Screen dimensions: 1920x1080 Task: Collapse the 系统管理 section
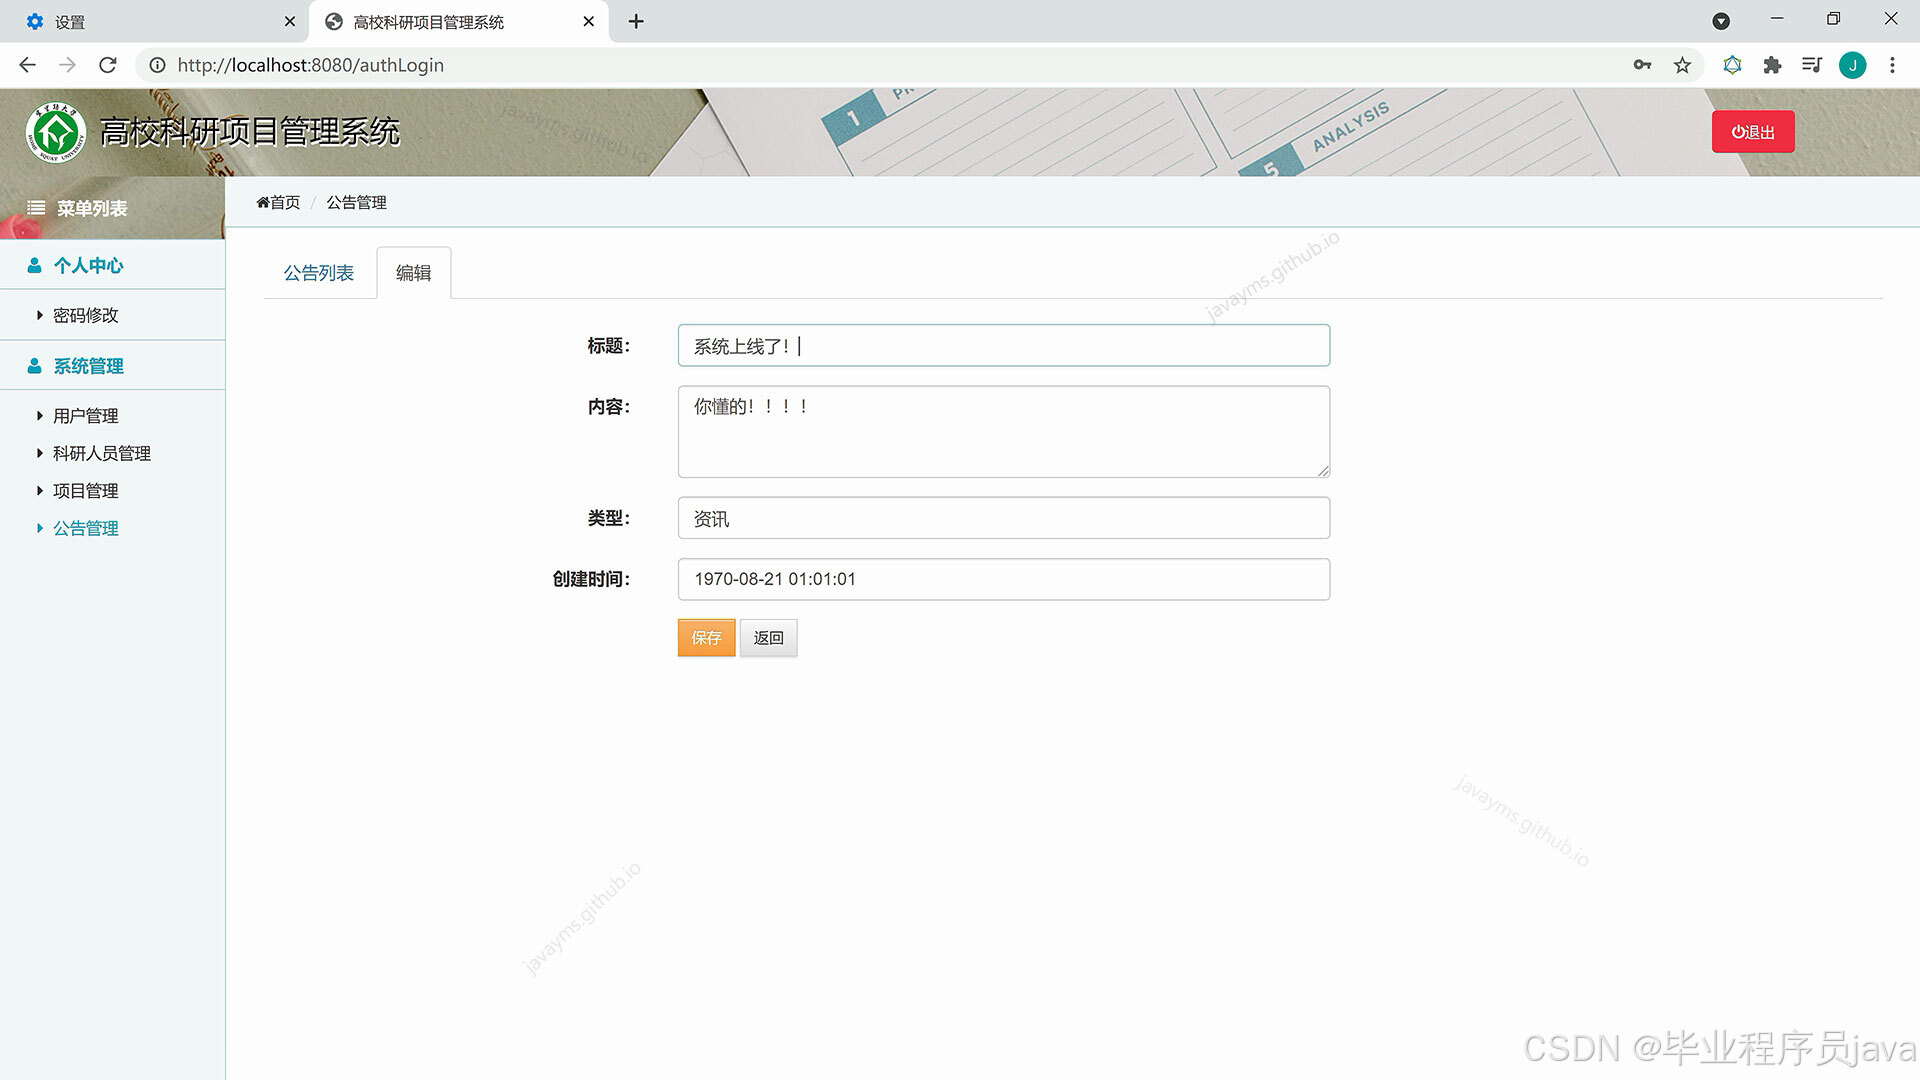[112, 366]
